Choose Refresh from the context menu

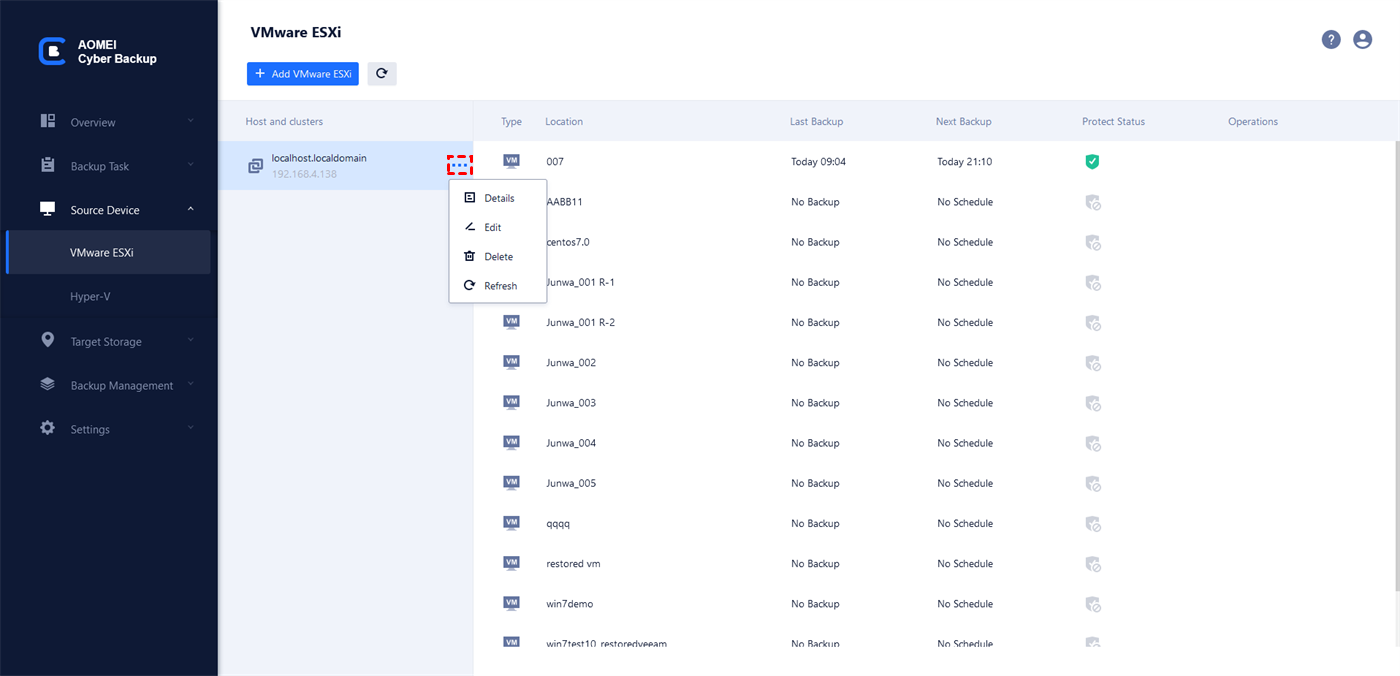[x=498, y=286]
